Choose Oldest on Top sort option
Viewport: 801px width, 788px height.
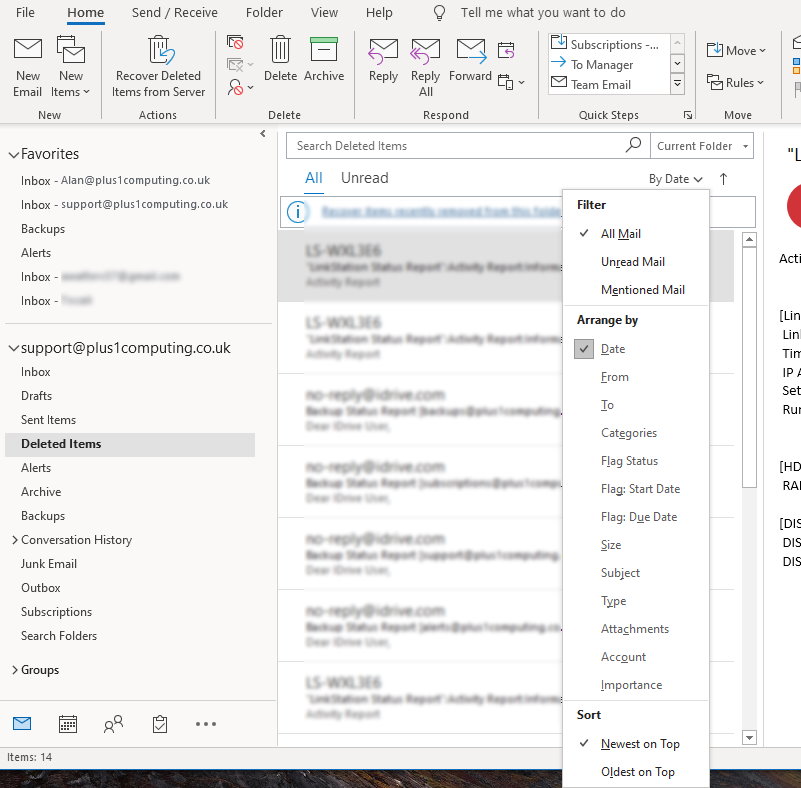pyautogui.click(x=637, y=772)
